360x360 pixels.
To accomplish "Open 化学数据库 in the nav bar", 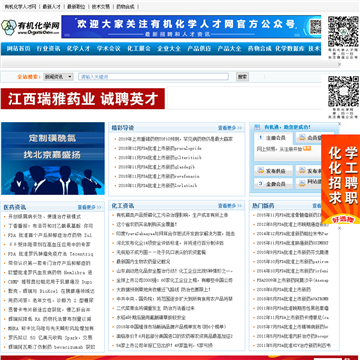I will pyautogui.click(x=290, y=49).
